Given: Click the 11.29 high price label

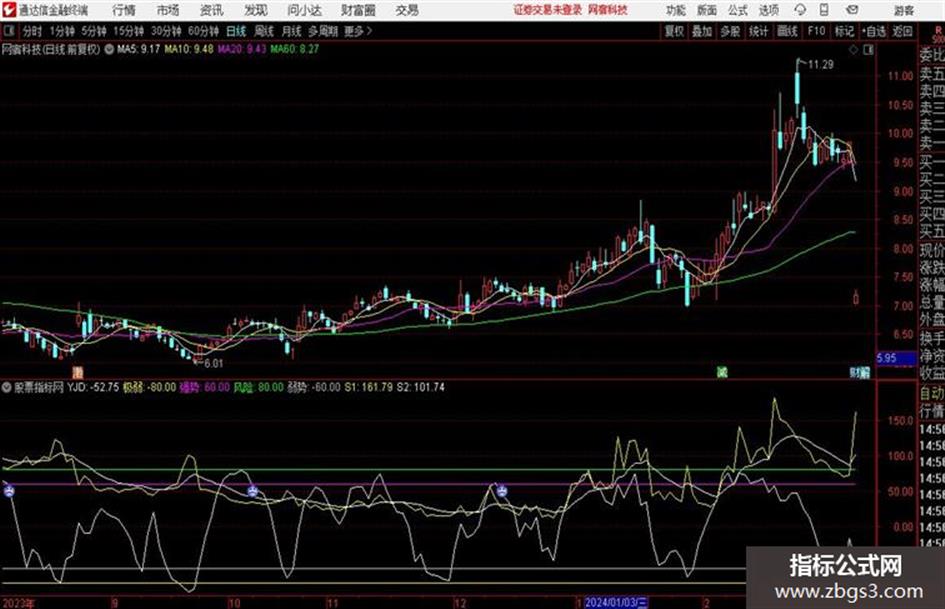Looking at the screenshot, I should click(x=821, y=65).
